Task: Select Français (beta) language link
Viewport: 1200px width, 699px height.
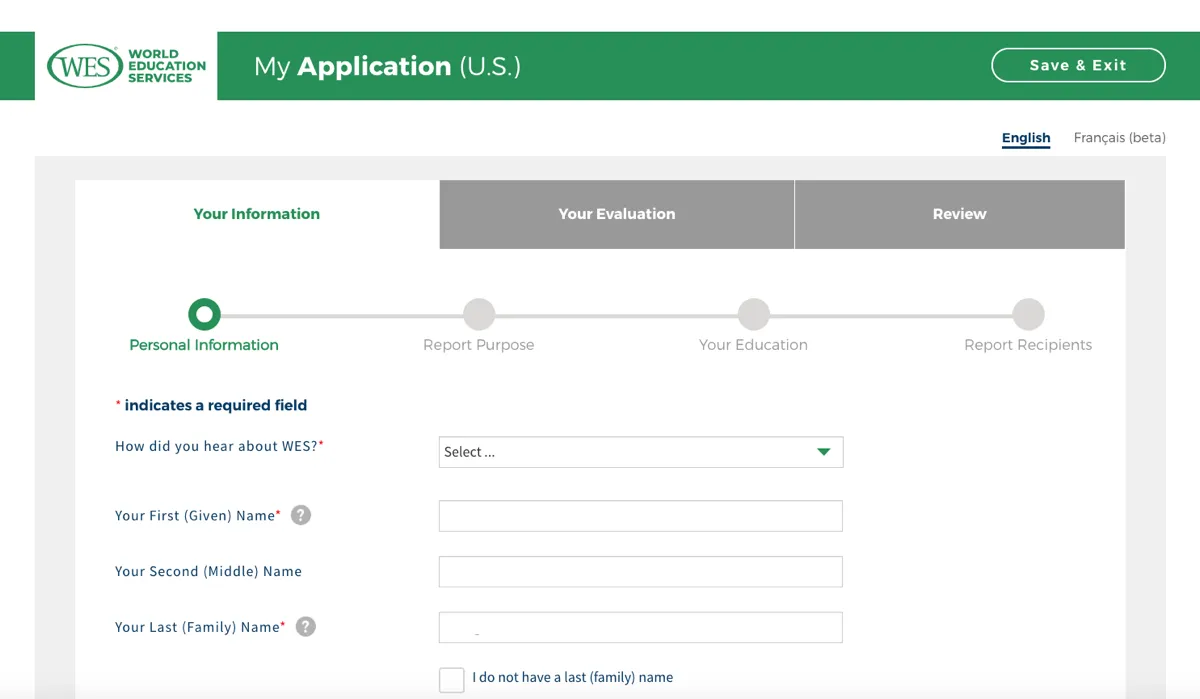Action: tap(1120, 138)
